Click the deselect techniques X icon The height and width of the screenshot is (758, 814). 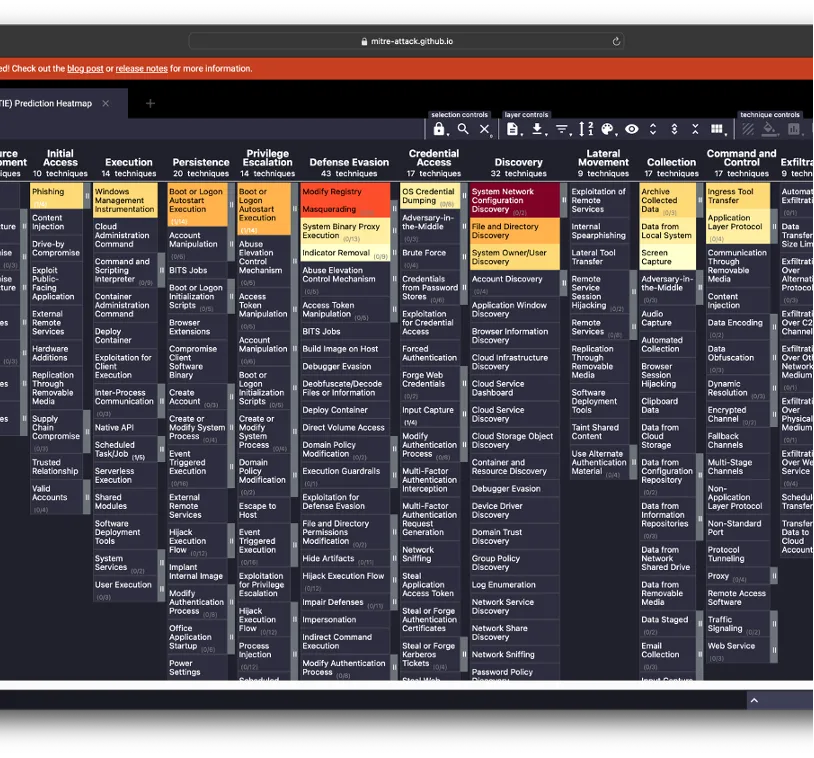tap(485, 129)
